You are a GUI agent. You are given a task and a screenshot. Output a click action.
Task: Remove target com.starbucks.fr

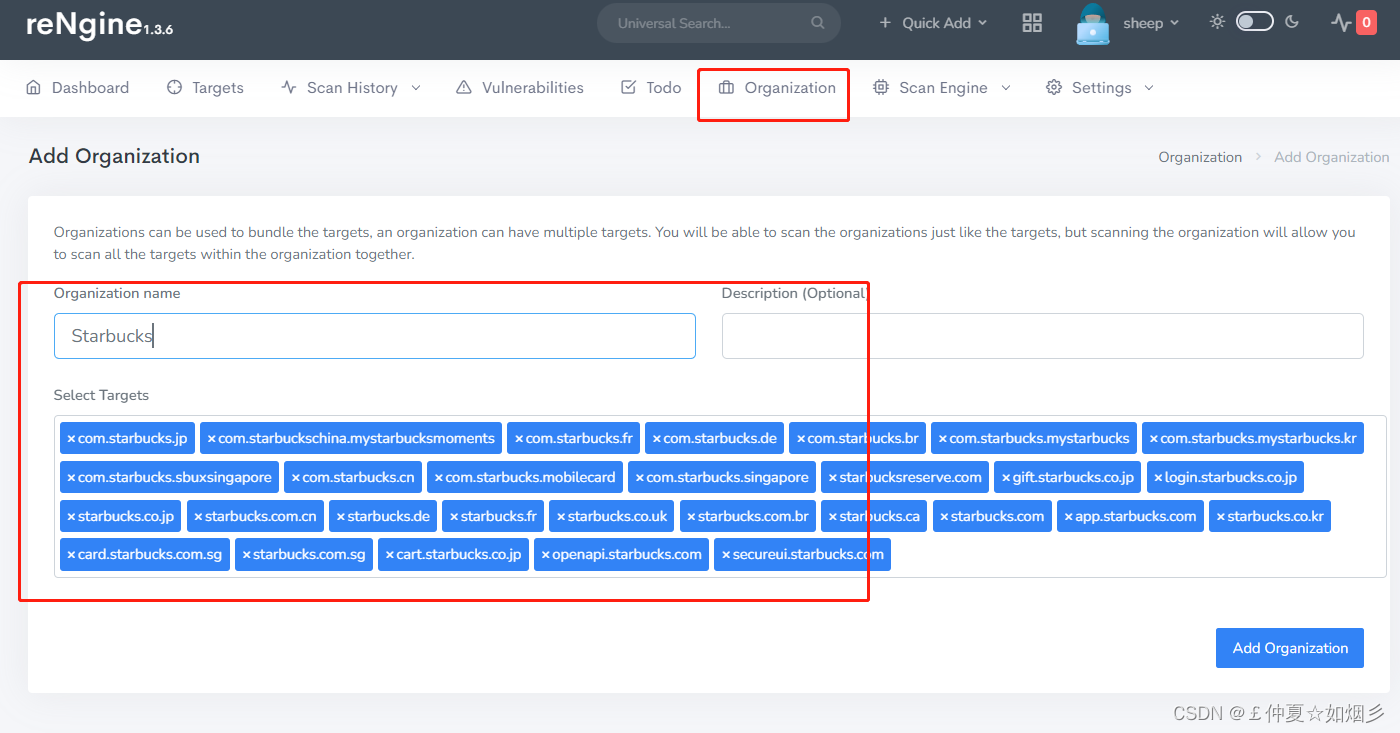[519, 438]
